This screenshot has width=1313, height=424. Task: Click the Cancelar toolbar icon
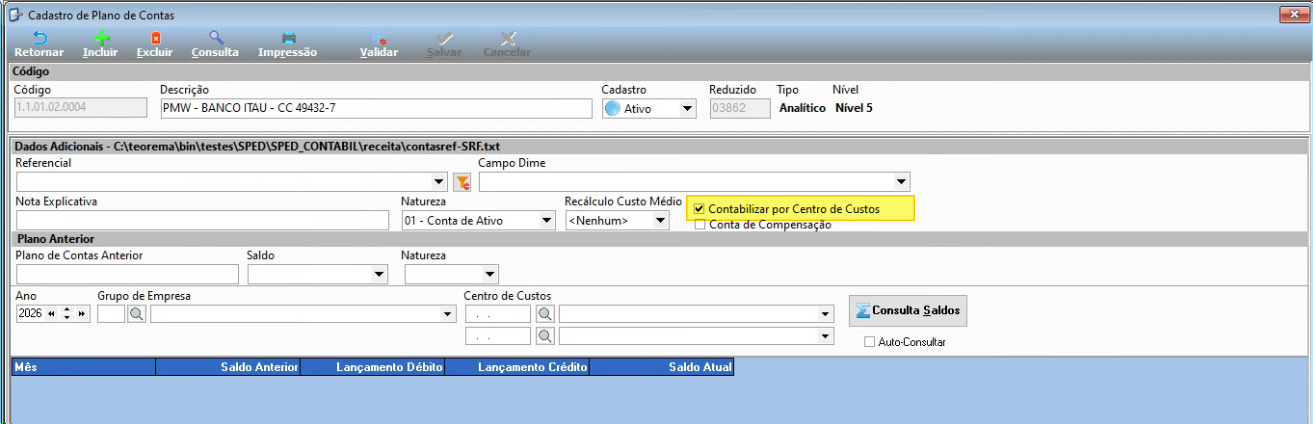[x=507, y=38]
